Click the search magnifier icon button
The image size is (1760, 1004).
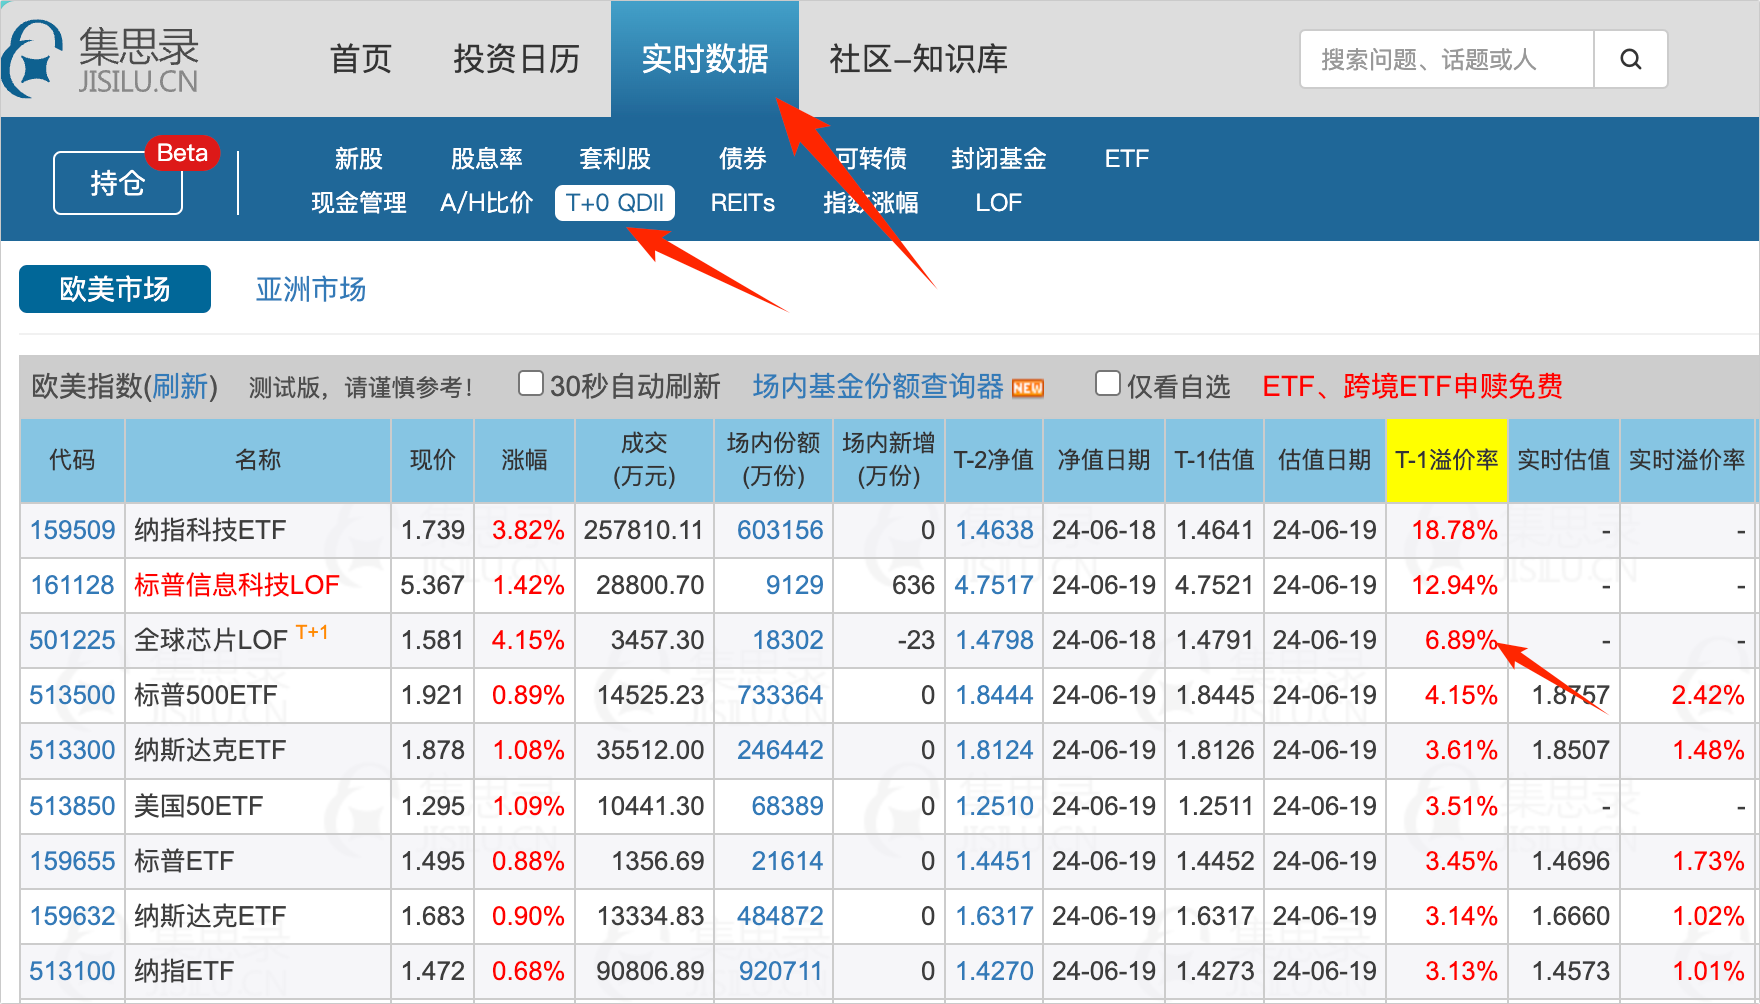point(1630,60)
